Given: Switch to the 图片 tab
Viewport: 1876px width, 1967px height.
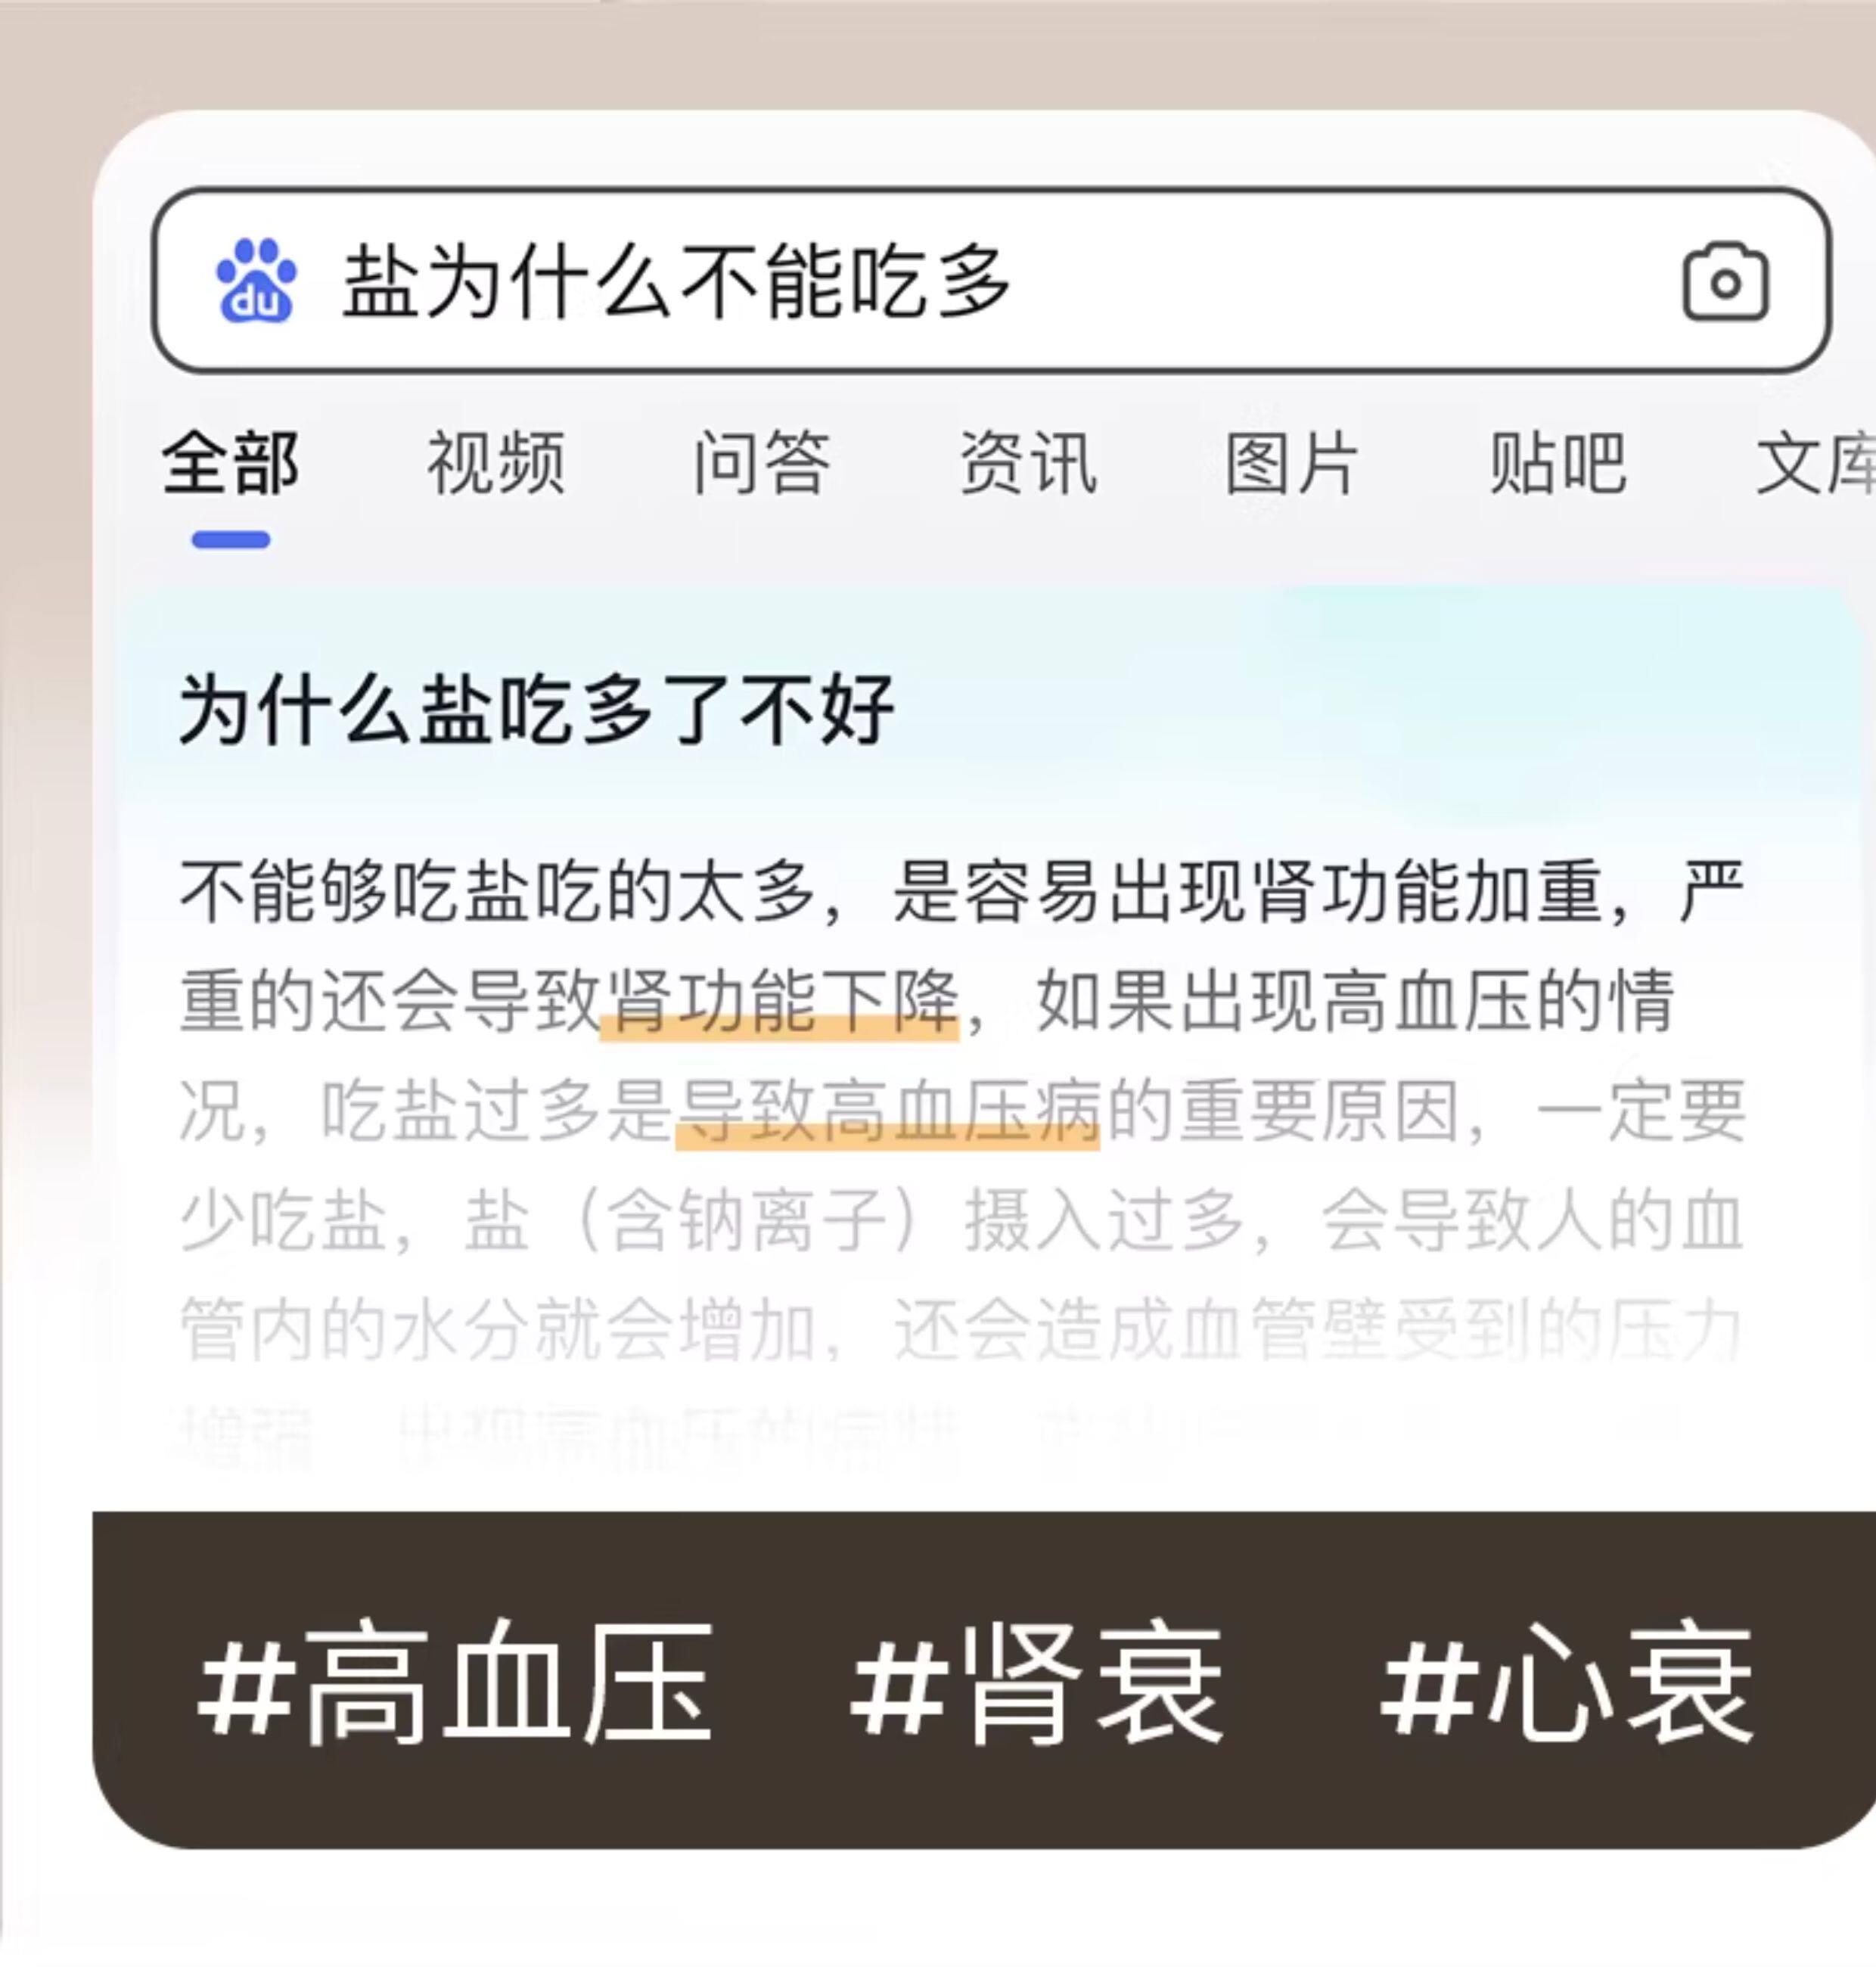Looking at the screenshot, I should [1293, 464].
